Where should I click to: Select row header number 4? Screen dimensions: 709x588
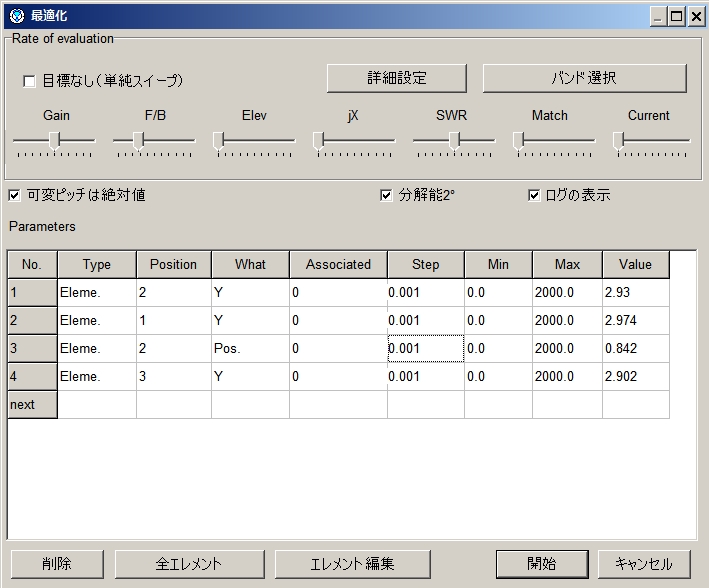(x=33, y=377)
